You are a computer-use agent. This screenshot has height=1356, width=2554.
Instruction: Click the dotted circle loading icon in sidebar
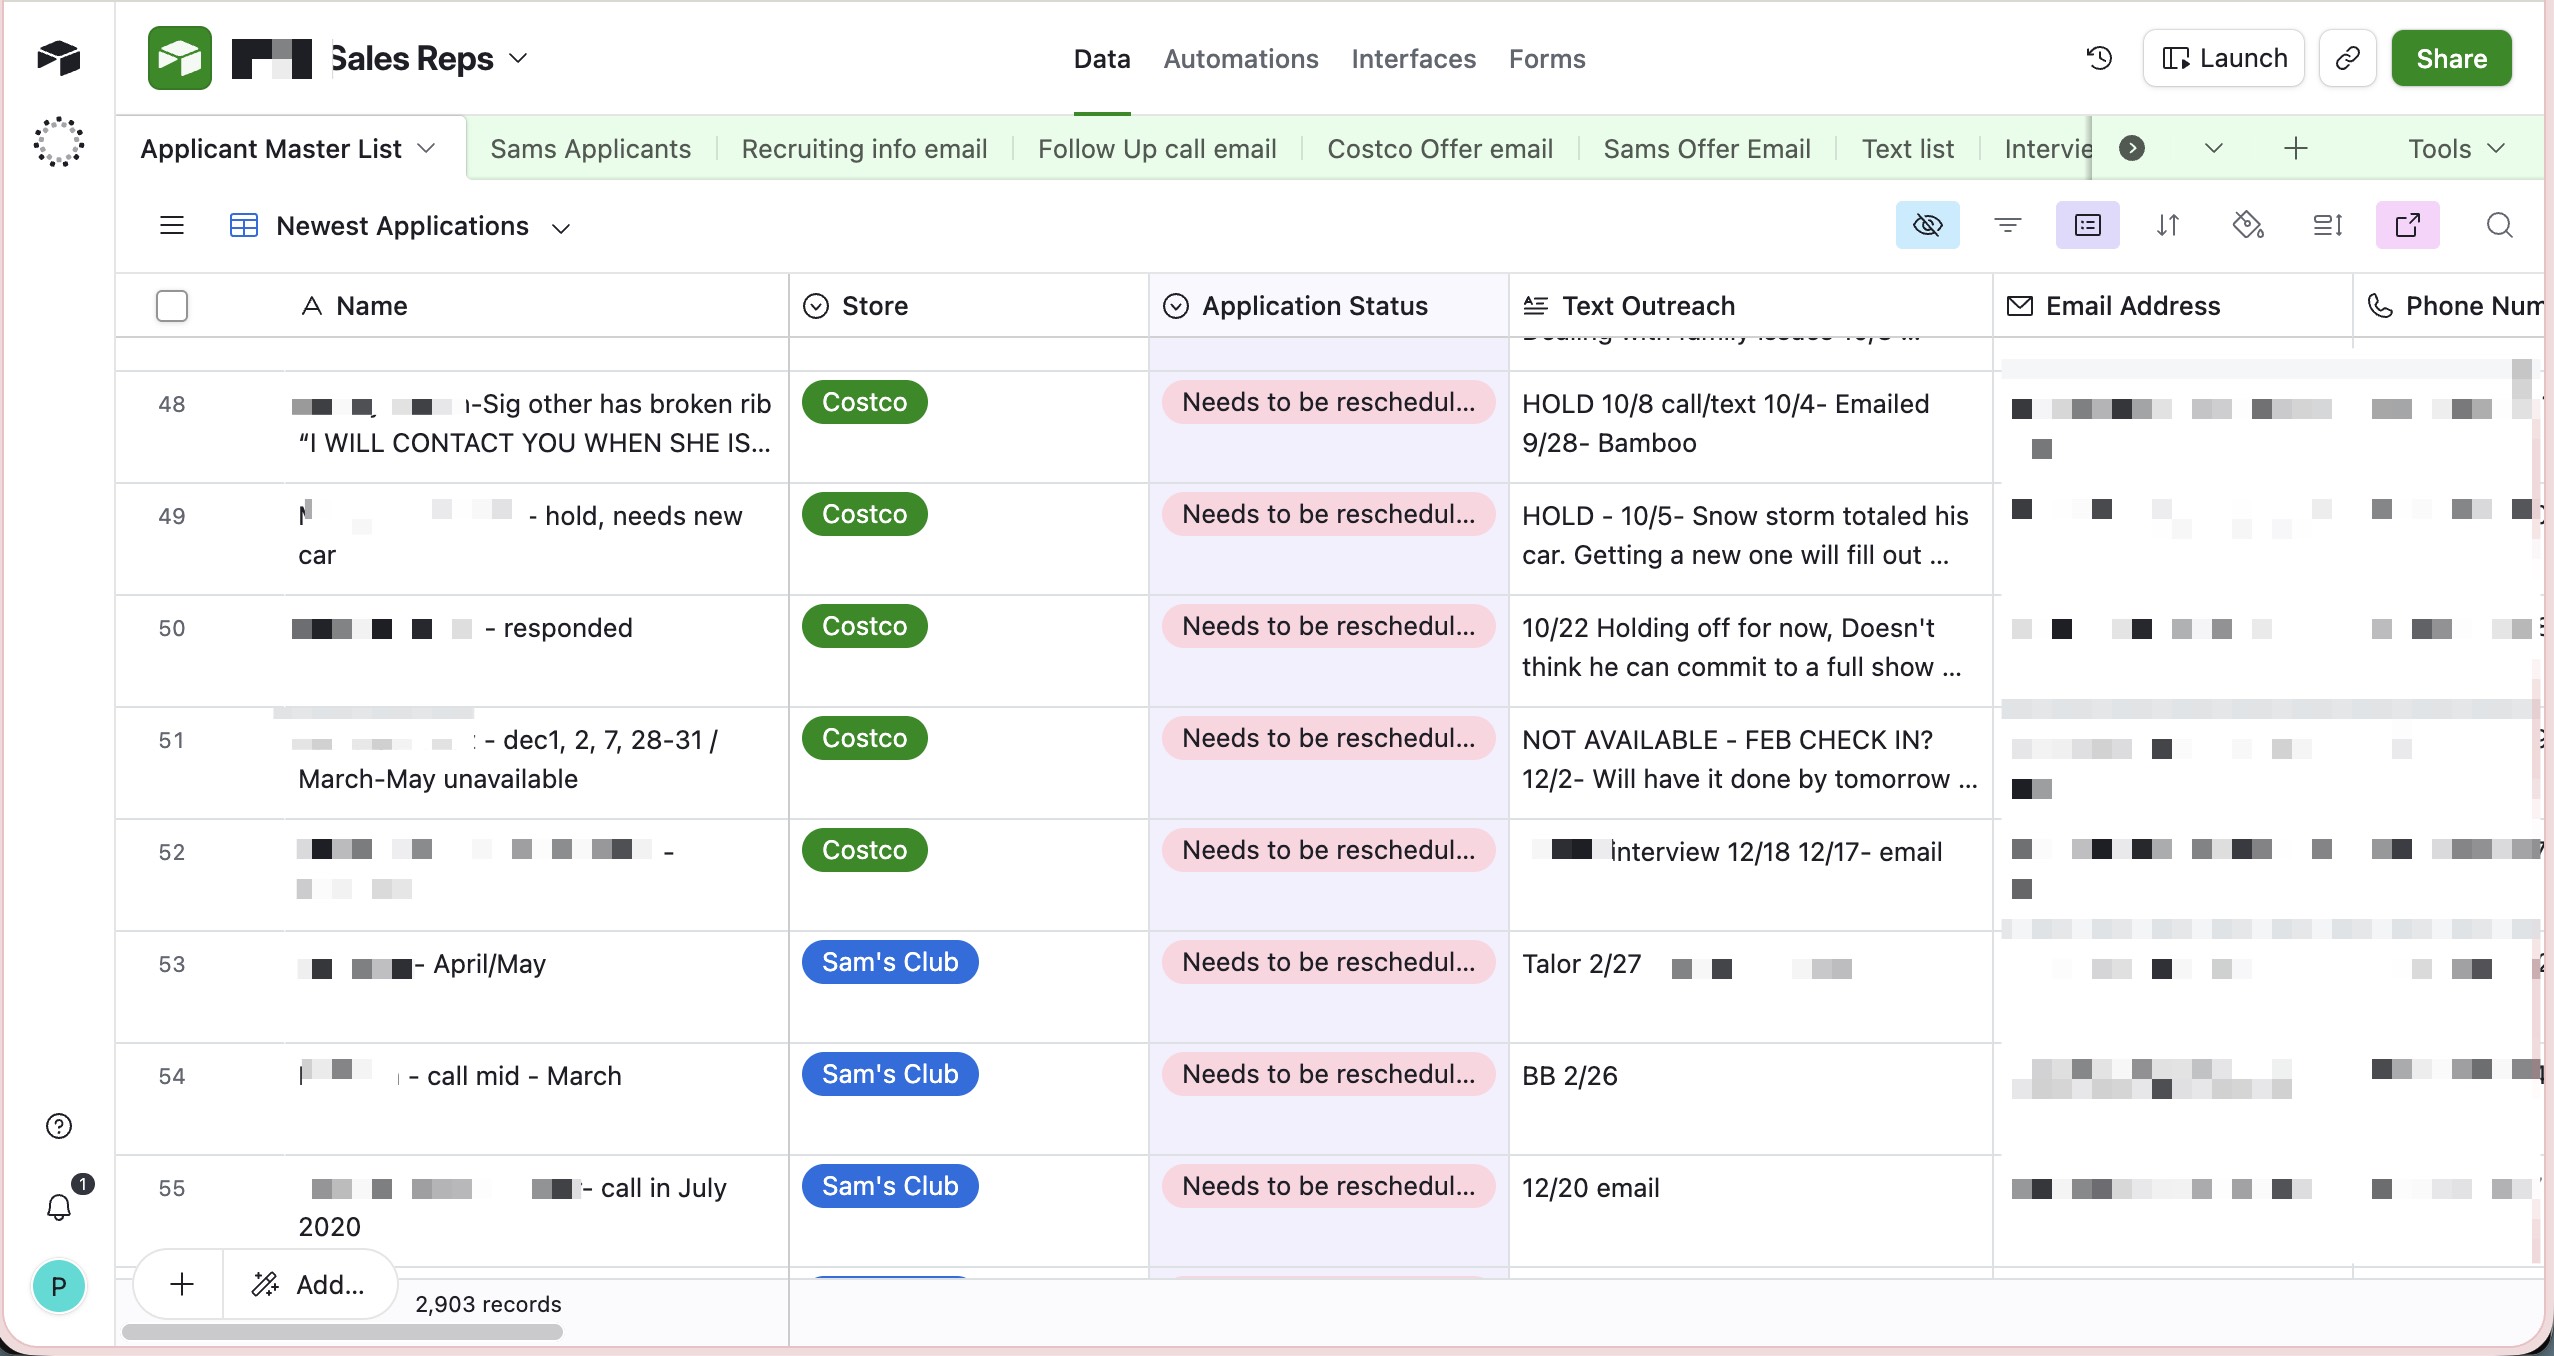click(58, 142)
